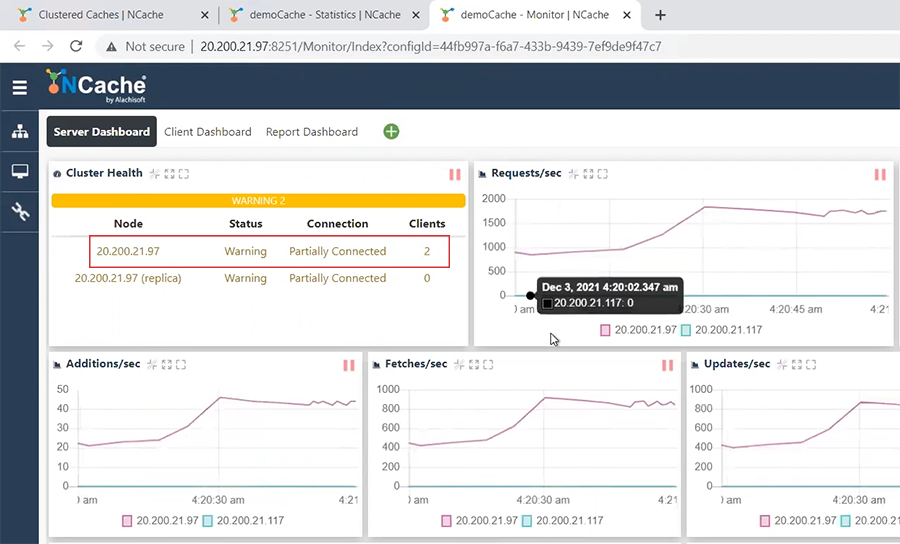The image size is (900, 544).
Task: Close the demoCache Statistics browser tab
Action: coord(416,15)
